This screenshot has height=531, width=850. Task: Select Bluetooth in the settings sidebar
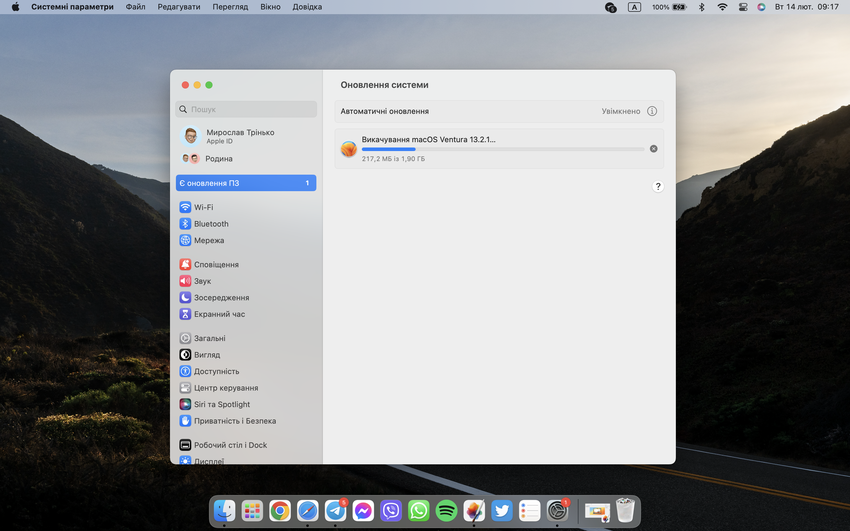[210, 224]
